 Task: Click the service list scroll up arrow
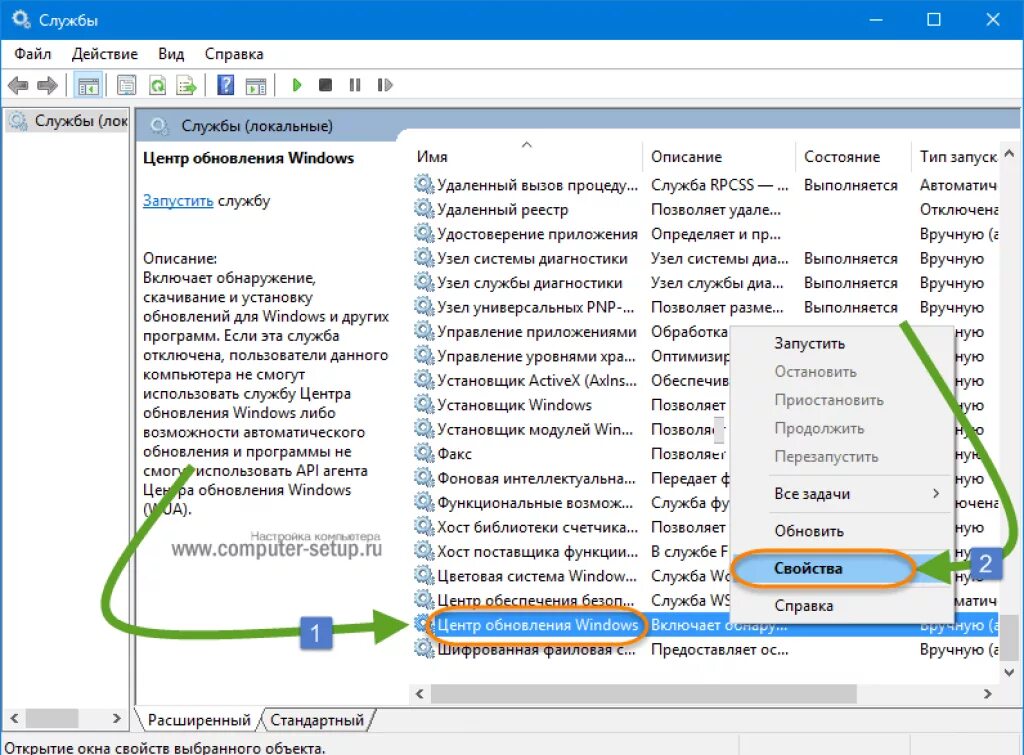point(1009,154)
